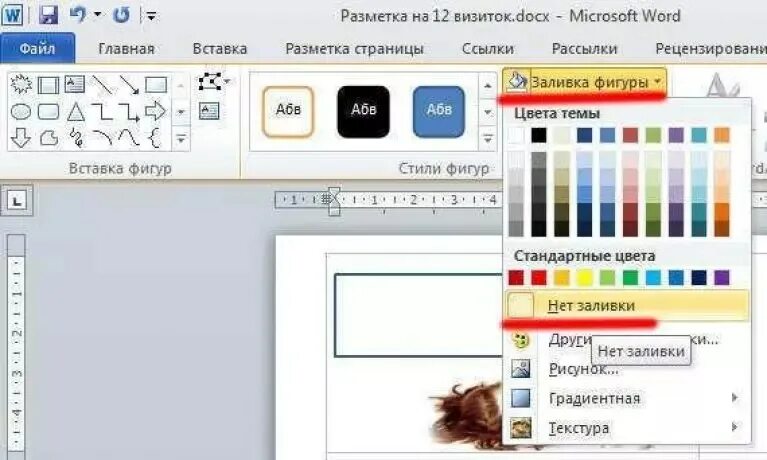Select the rectangle shape in gallery
767x460 pixels.
pos(156,85)
